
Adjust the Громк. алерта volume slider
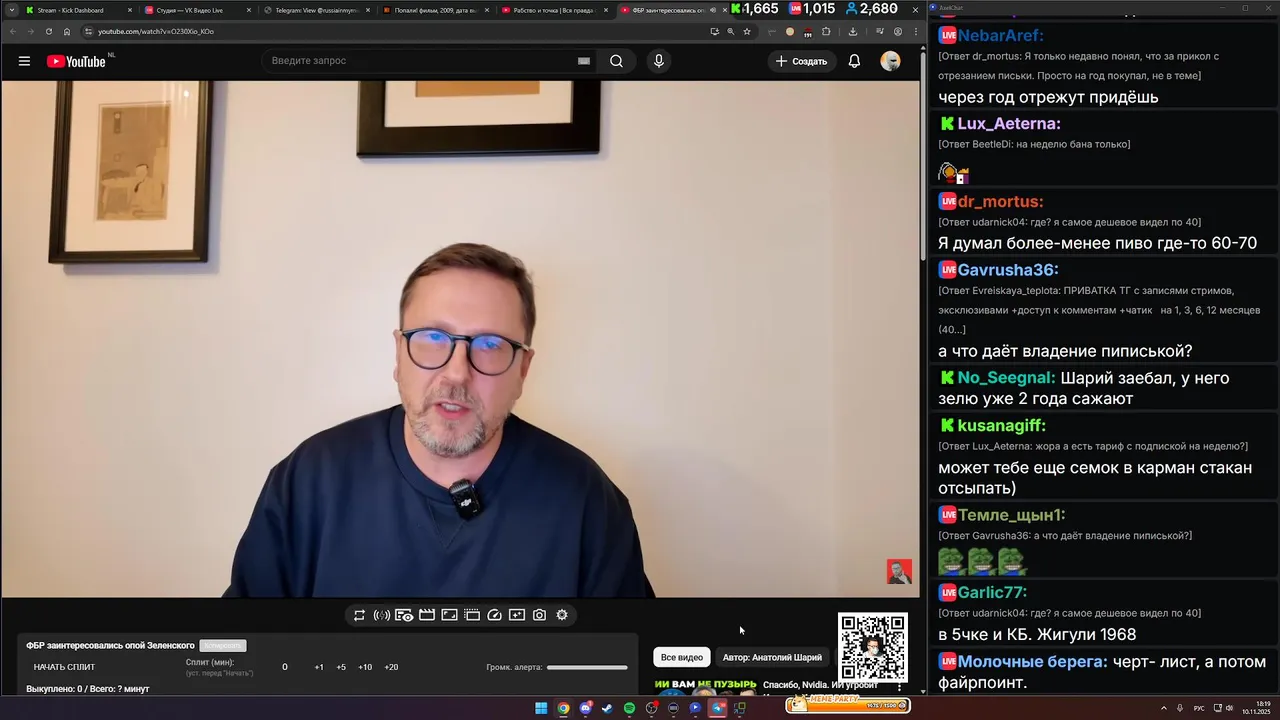click(x=587, y=667)
